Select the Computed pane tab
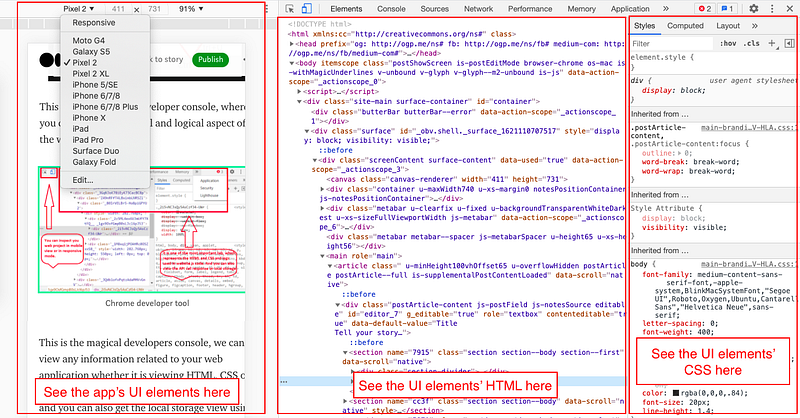 [x=685, y=26]
